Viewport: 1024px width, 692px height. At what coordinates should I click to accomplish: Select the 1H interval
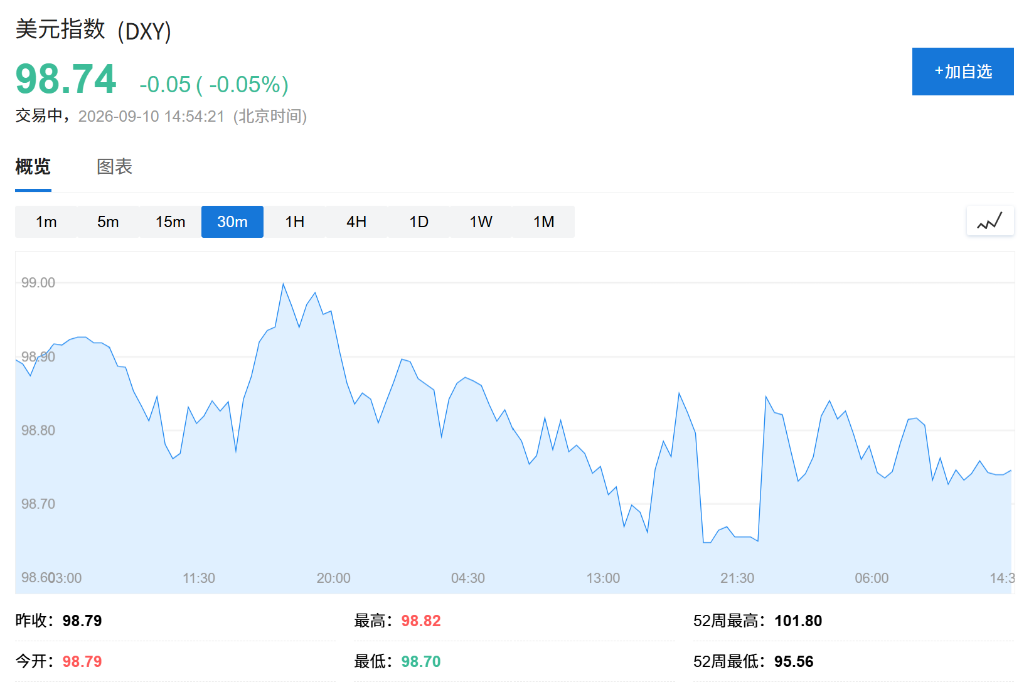295,222
